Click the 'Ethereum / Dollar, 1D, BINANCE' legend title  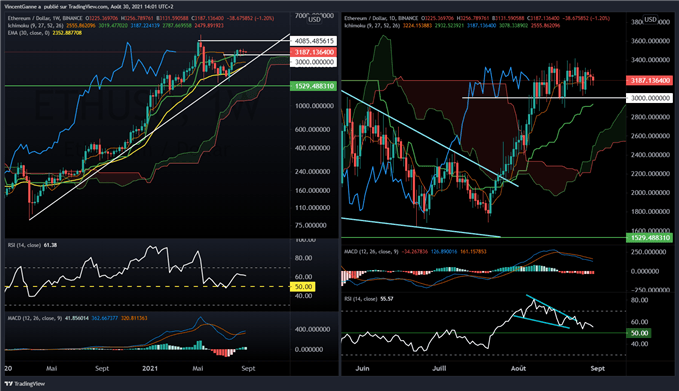pos(382,19)
